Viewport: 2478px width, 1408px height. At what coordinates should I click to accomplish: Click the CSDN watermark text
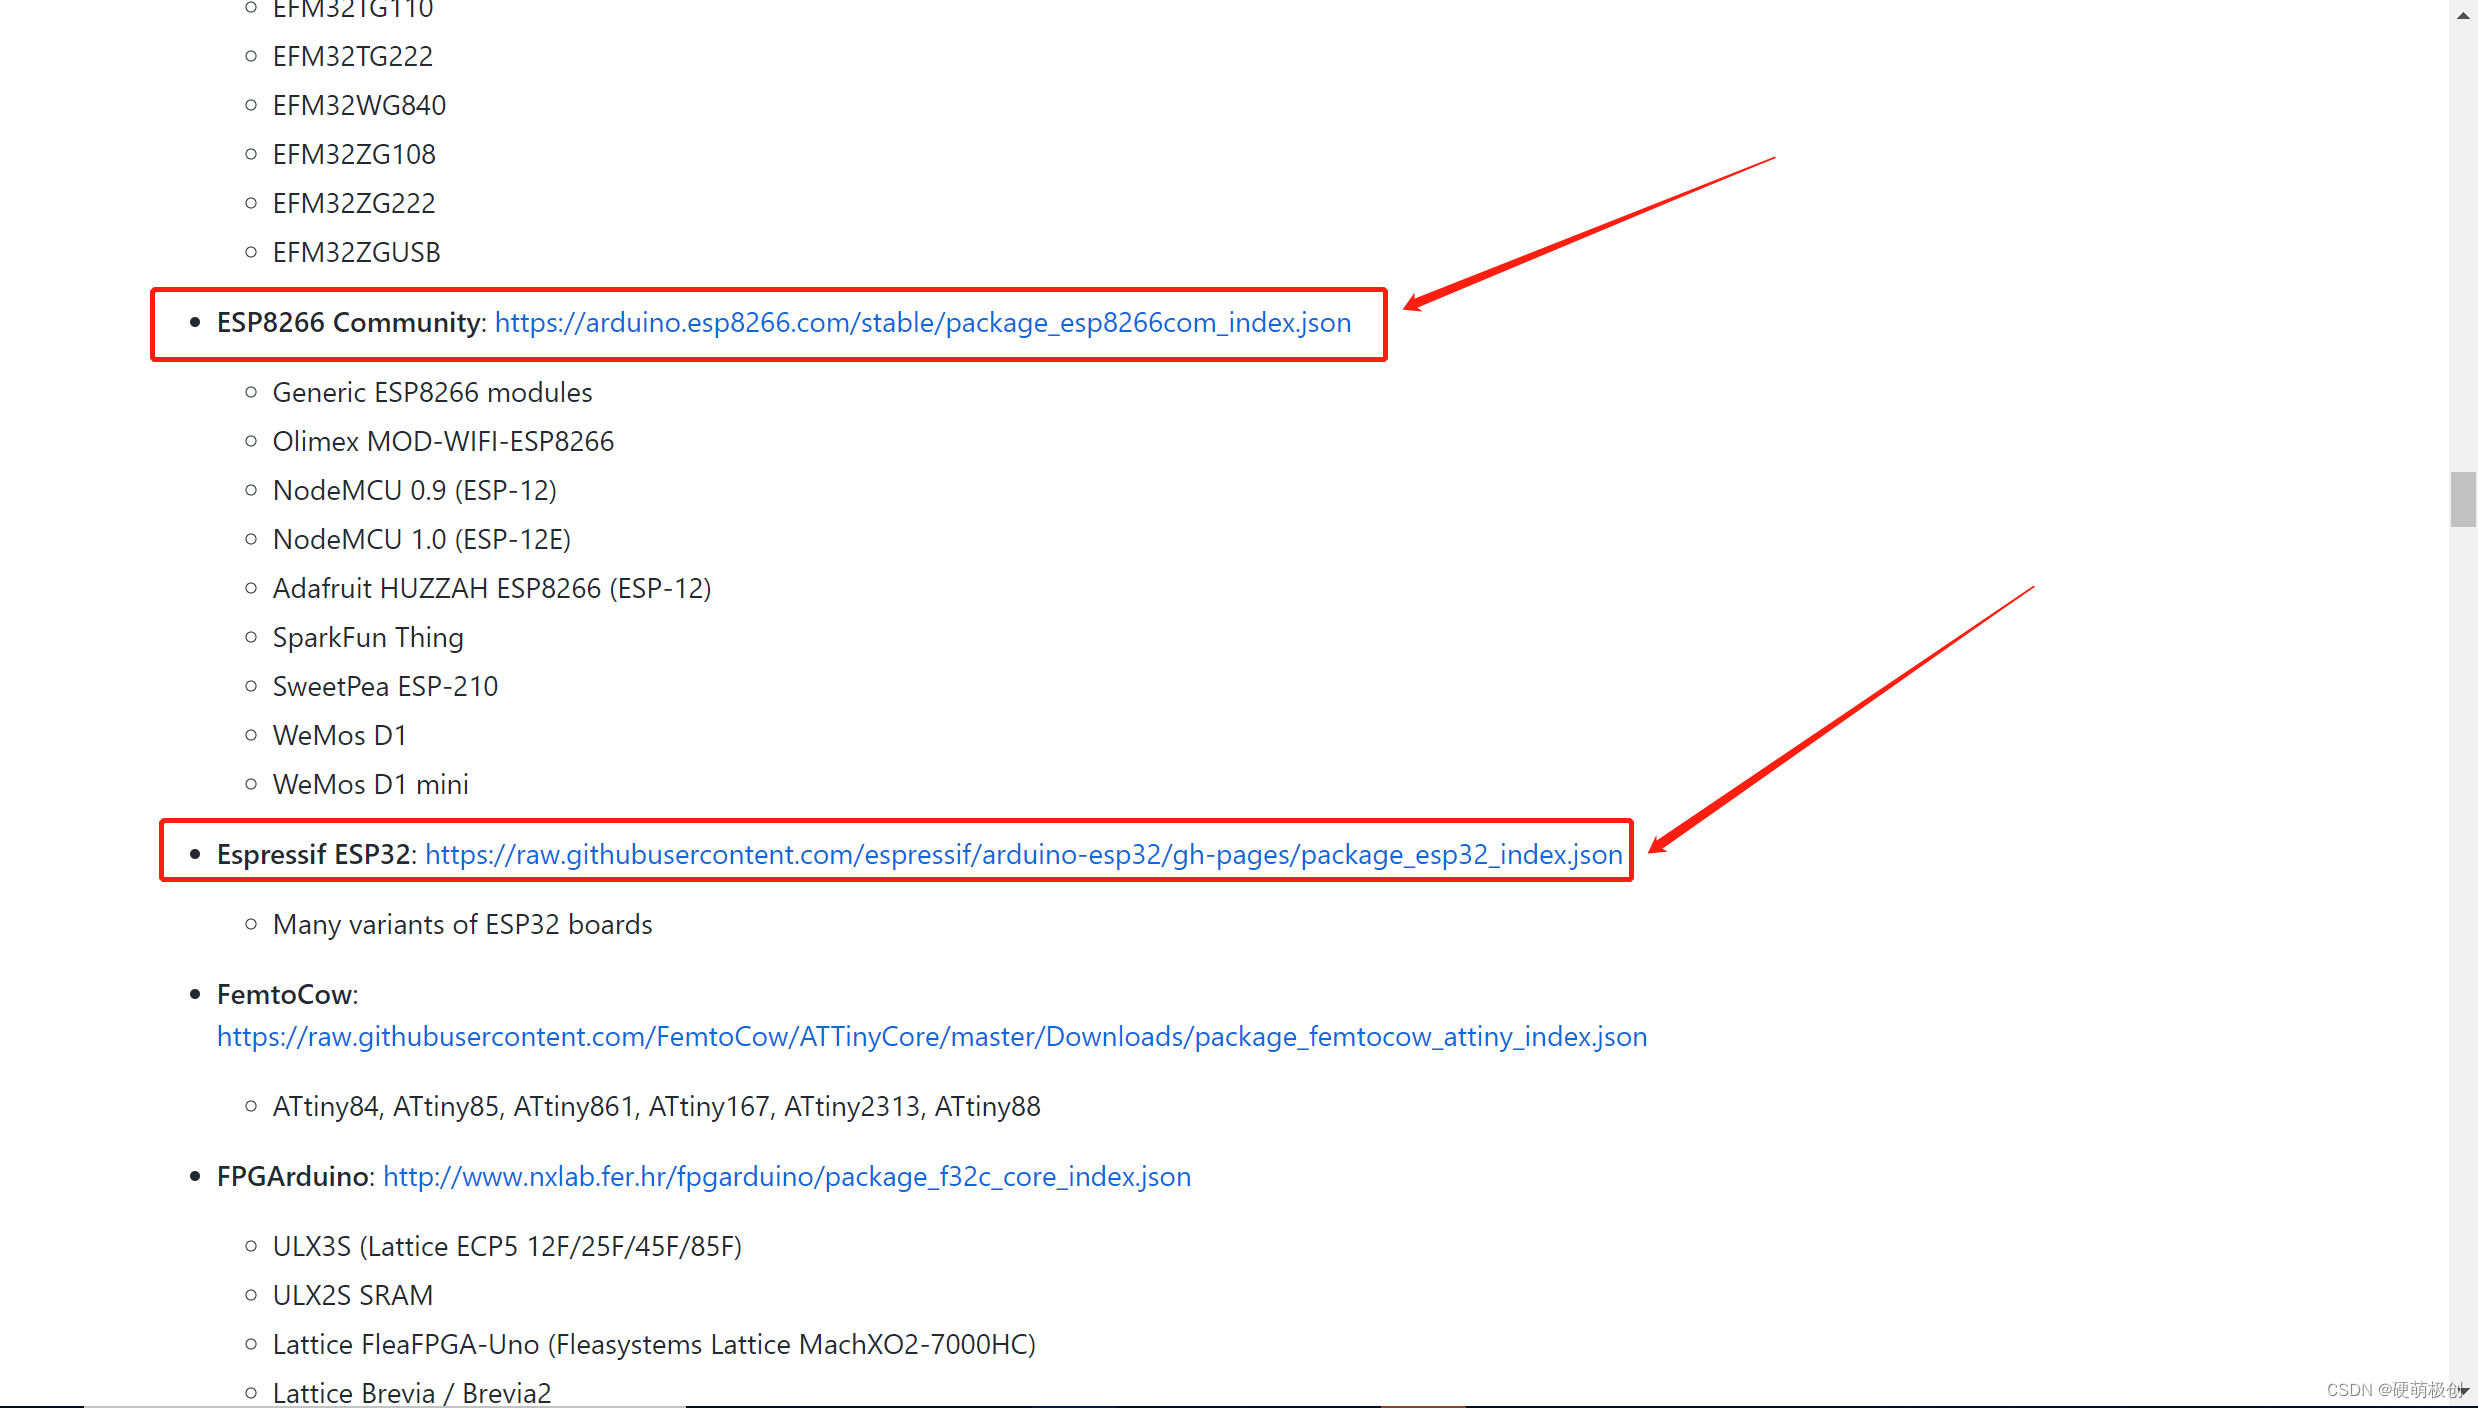click(x=2392, y=1390)
